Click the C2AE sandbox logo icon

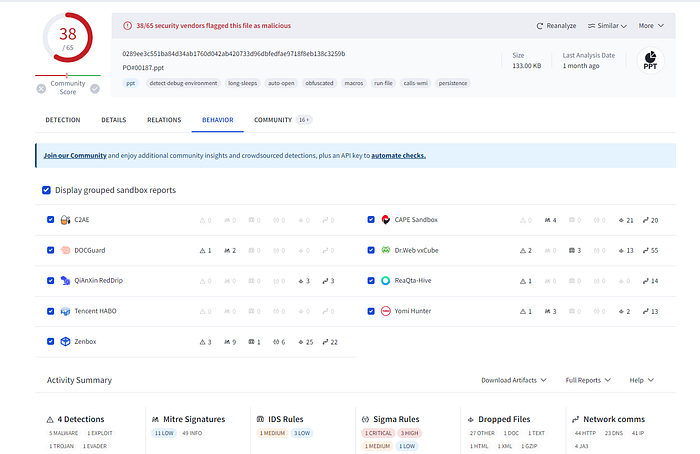pyautogui.click(x=65, y=220)
